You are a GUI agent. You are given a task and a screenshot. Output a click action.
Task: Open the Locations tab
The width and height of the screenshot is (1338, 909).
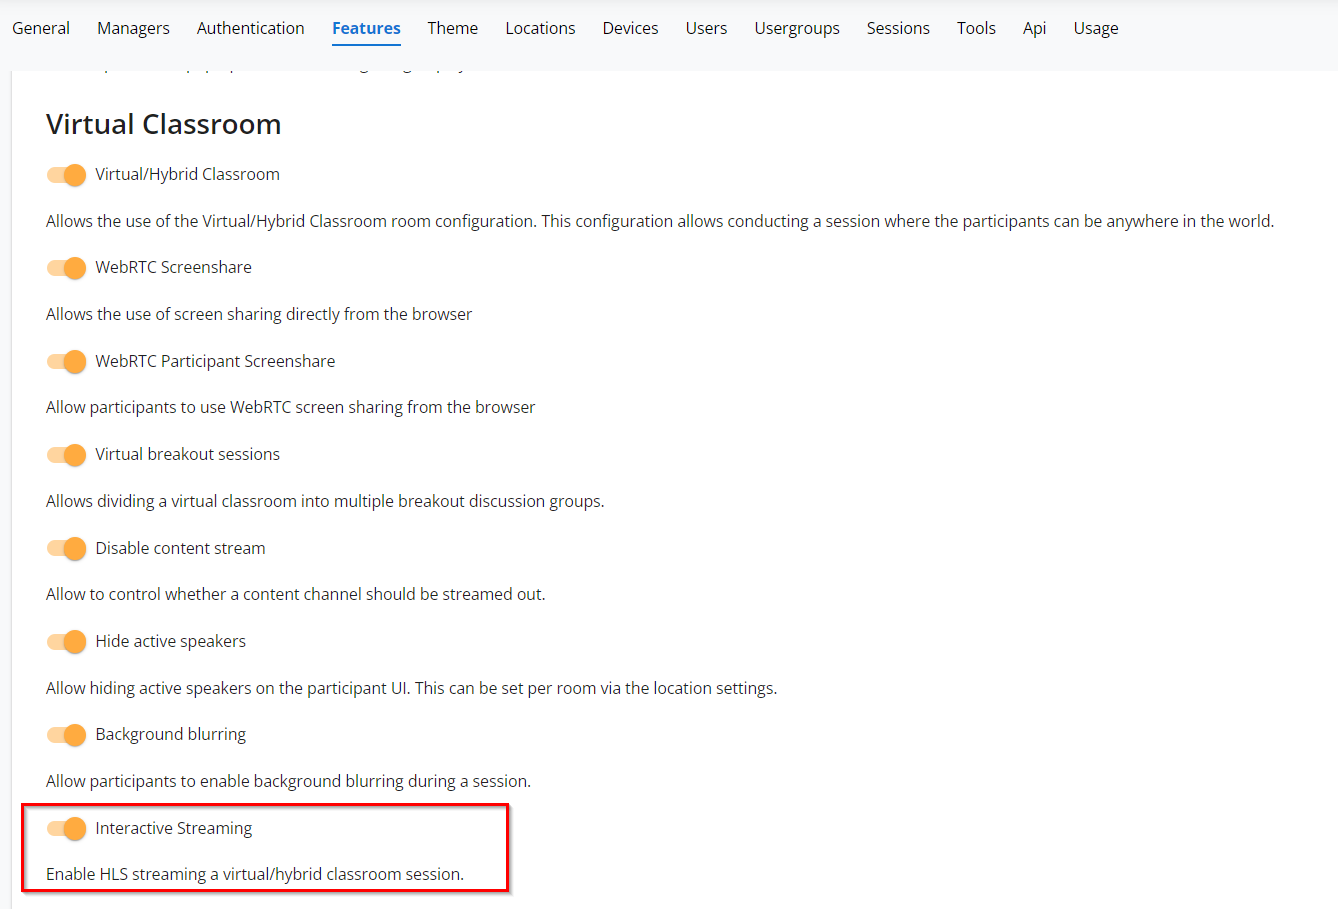pos(540,28)
